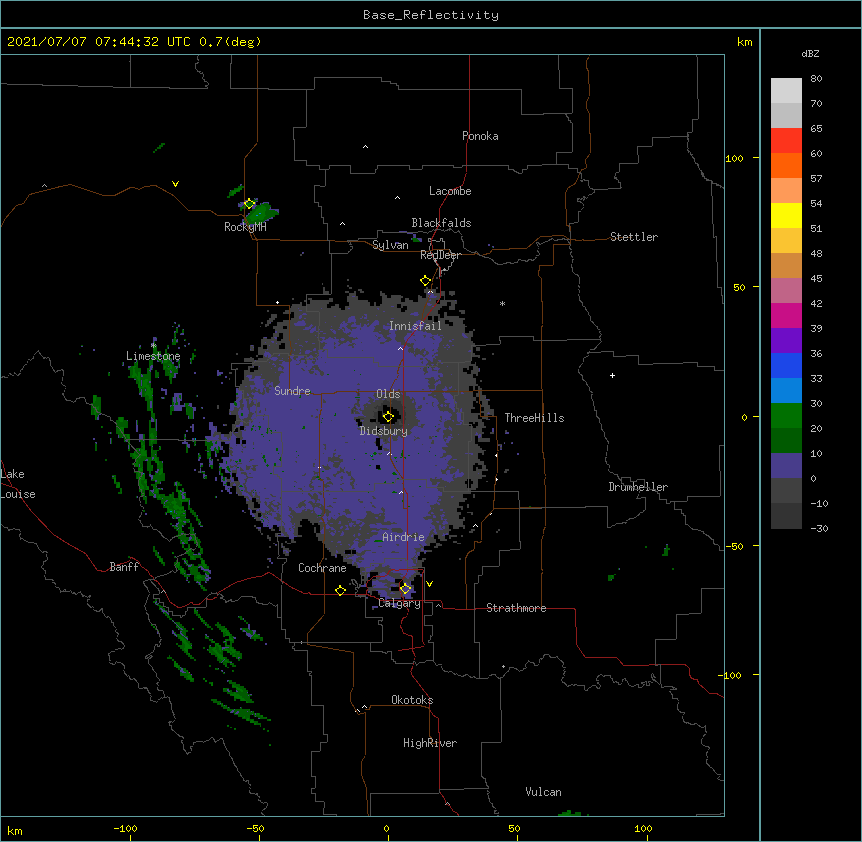The width and height of the screenshot is (862, 842).
Task: Click the yellow diamond marker above the Calgary label
Action: (x=405, y=589)
